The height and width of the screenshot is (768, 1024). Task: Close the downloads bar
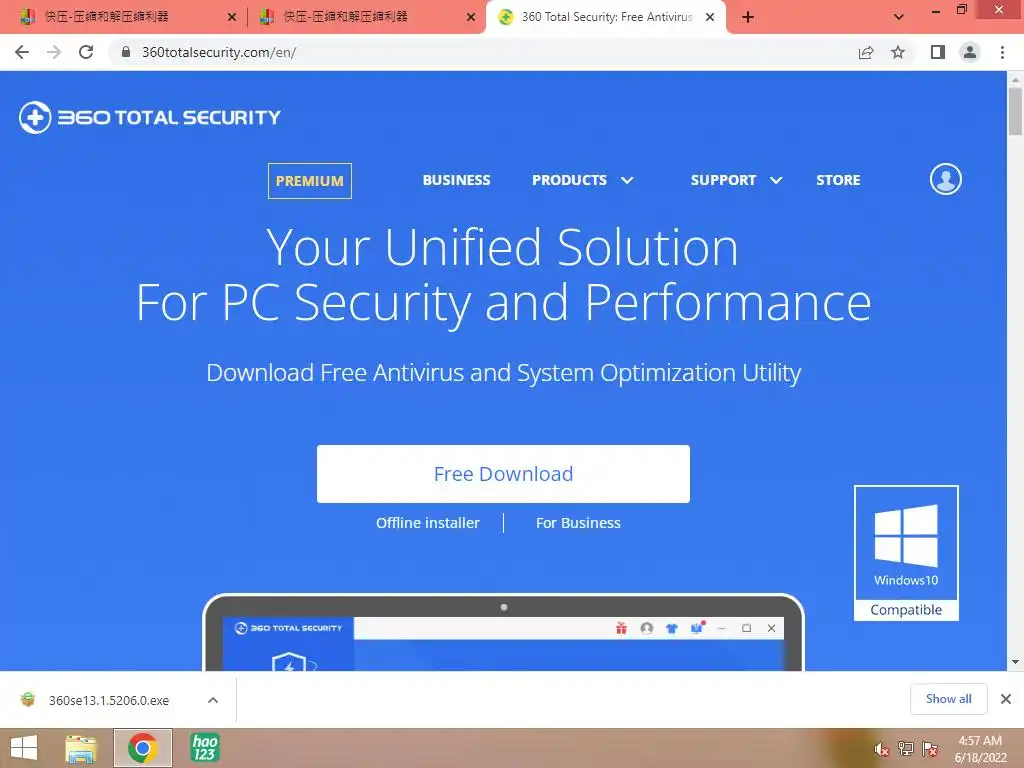click(x=1006, y=699)
